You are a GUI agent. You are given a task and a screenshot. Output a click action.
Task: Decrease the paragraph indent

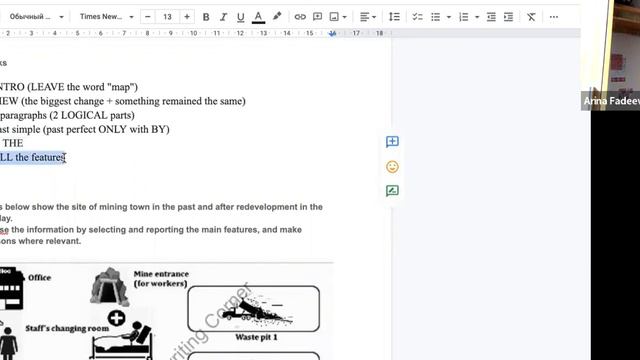click(x=491, y=17)
